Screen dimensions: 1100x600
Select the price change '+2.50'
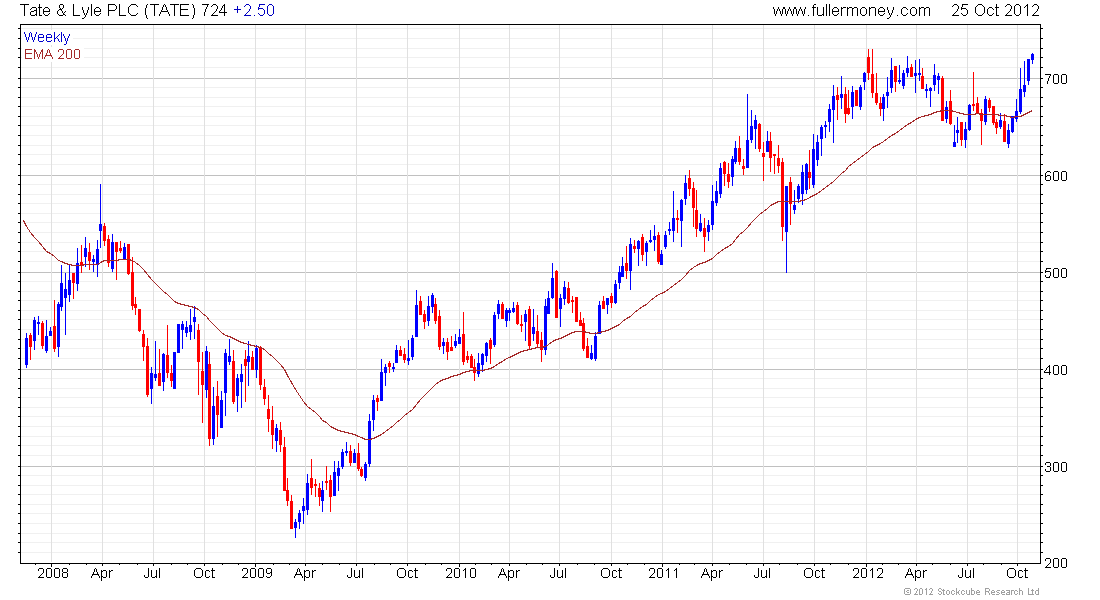[254, 11]
